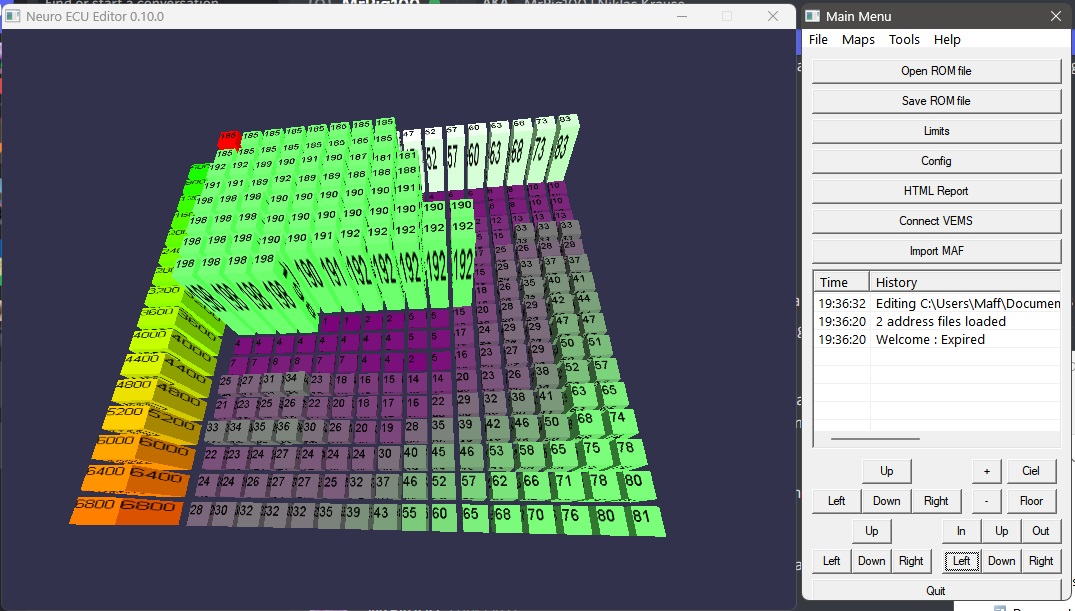1075x611 pixels.
Task: Click the Down button directly above the lone Up
Action: [x=886, y=501]
